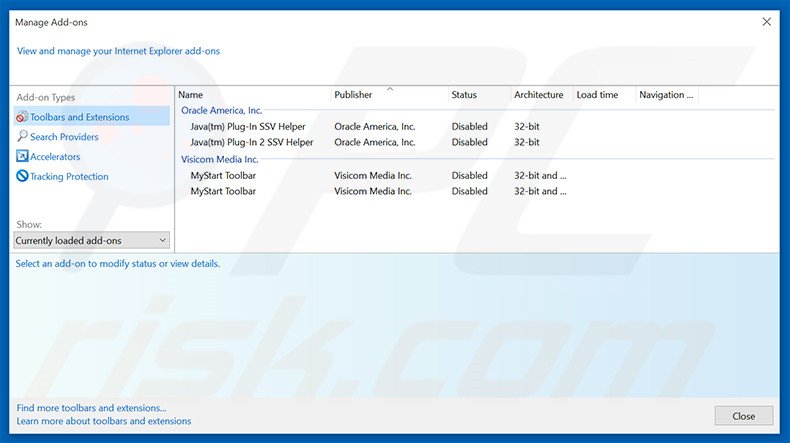The width and height of the screenshot is (790, 443).
Task: Open the Currently loaded add-ons dropdown
Action: point(91,240)
